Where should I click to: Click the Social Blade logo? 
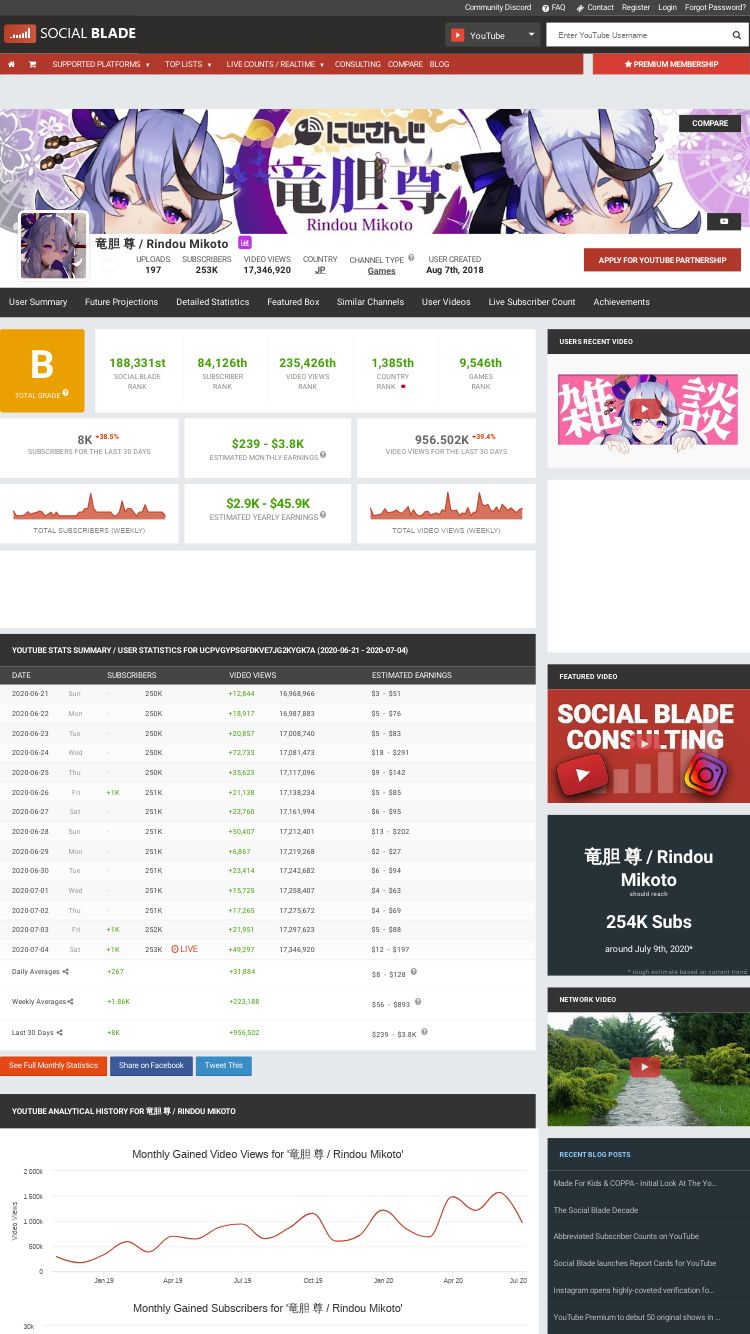click(x=70, y=33)
